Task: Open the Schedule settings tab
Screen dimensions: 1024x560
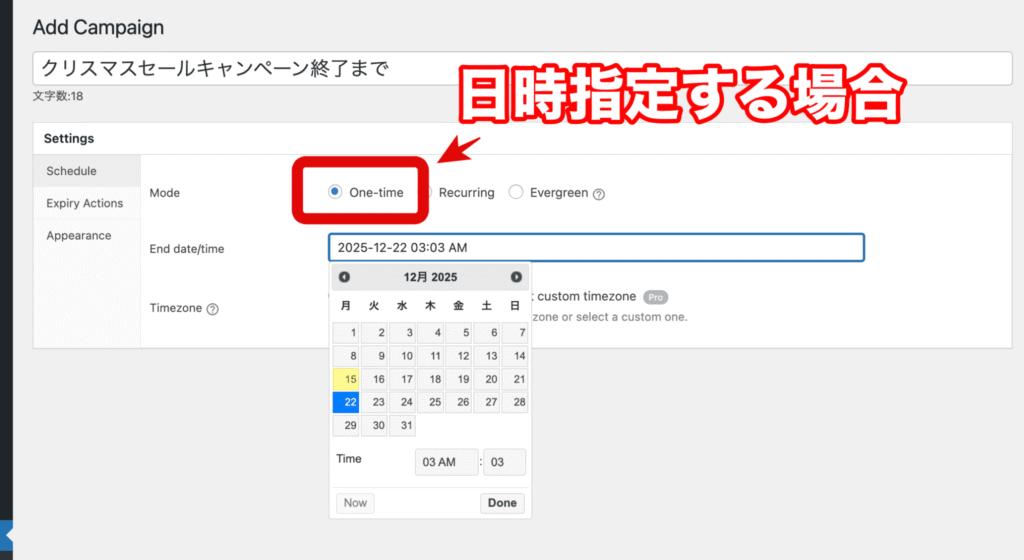Action: [87, 171]
